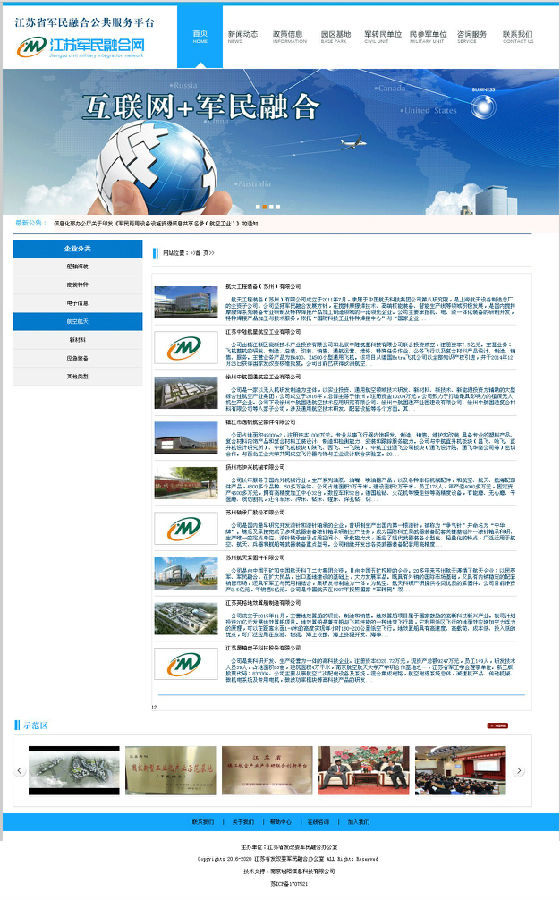Open the 镇江 aviation company title link
The width and height of the screenshot is (560, 900).
260,422
